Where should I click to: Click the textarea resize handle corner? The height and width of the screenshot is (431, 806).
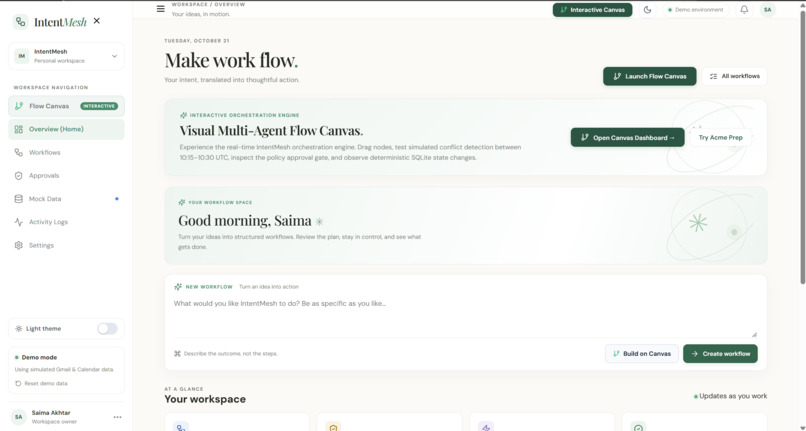click(x=754, y=334)
